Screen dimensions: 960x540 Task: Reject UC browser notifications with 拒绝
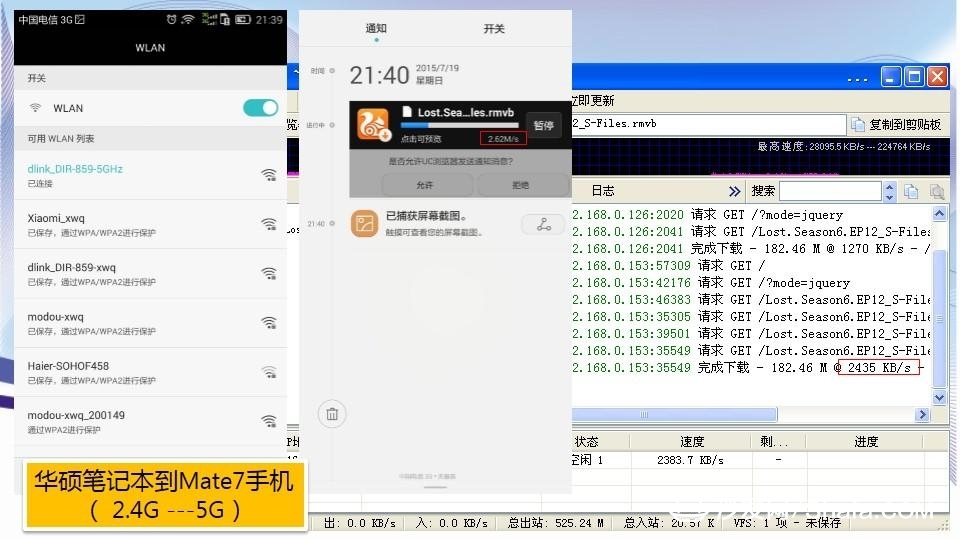[521, 184]
